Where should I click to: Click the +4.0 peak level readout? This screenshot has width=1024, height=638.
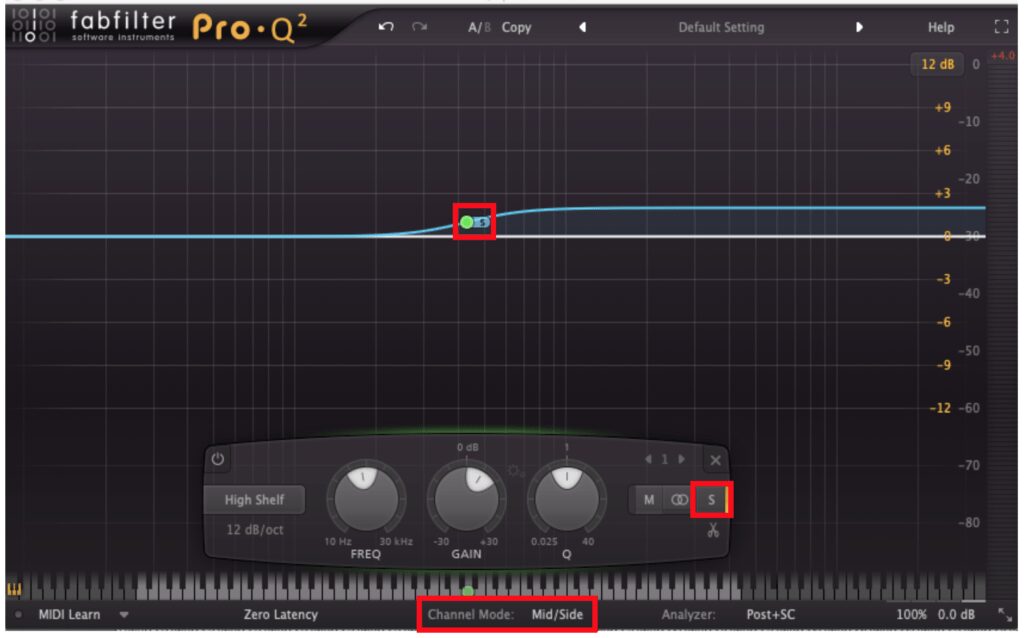[1002, 56]
